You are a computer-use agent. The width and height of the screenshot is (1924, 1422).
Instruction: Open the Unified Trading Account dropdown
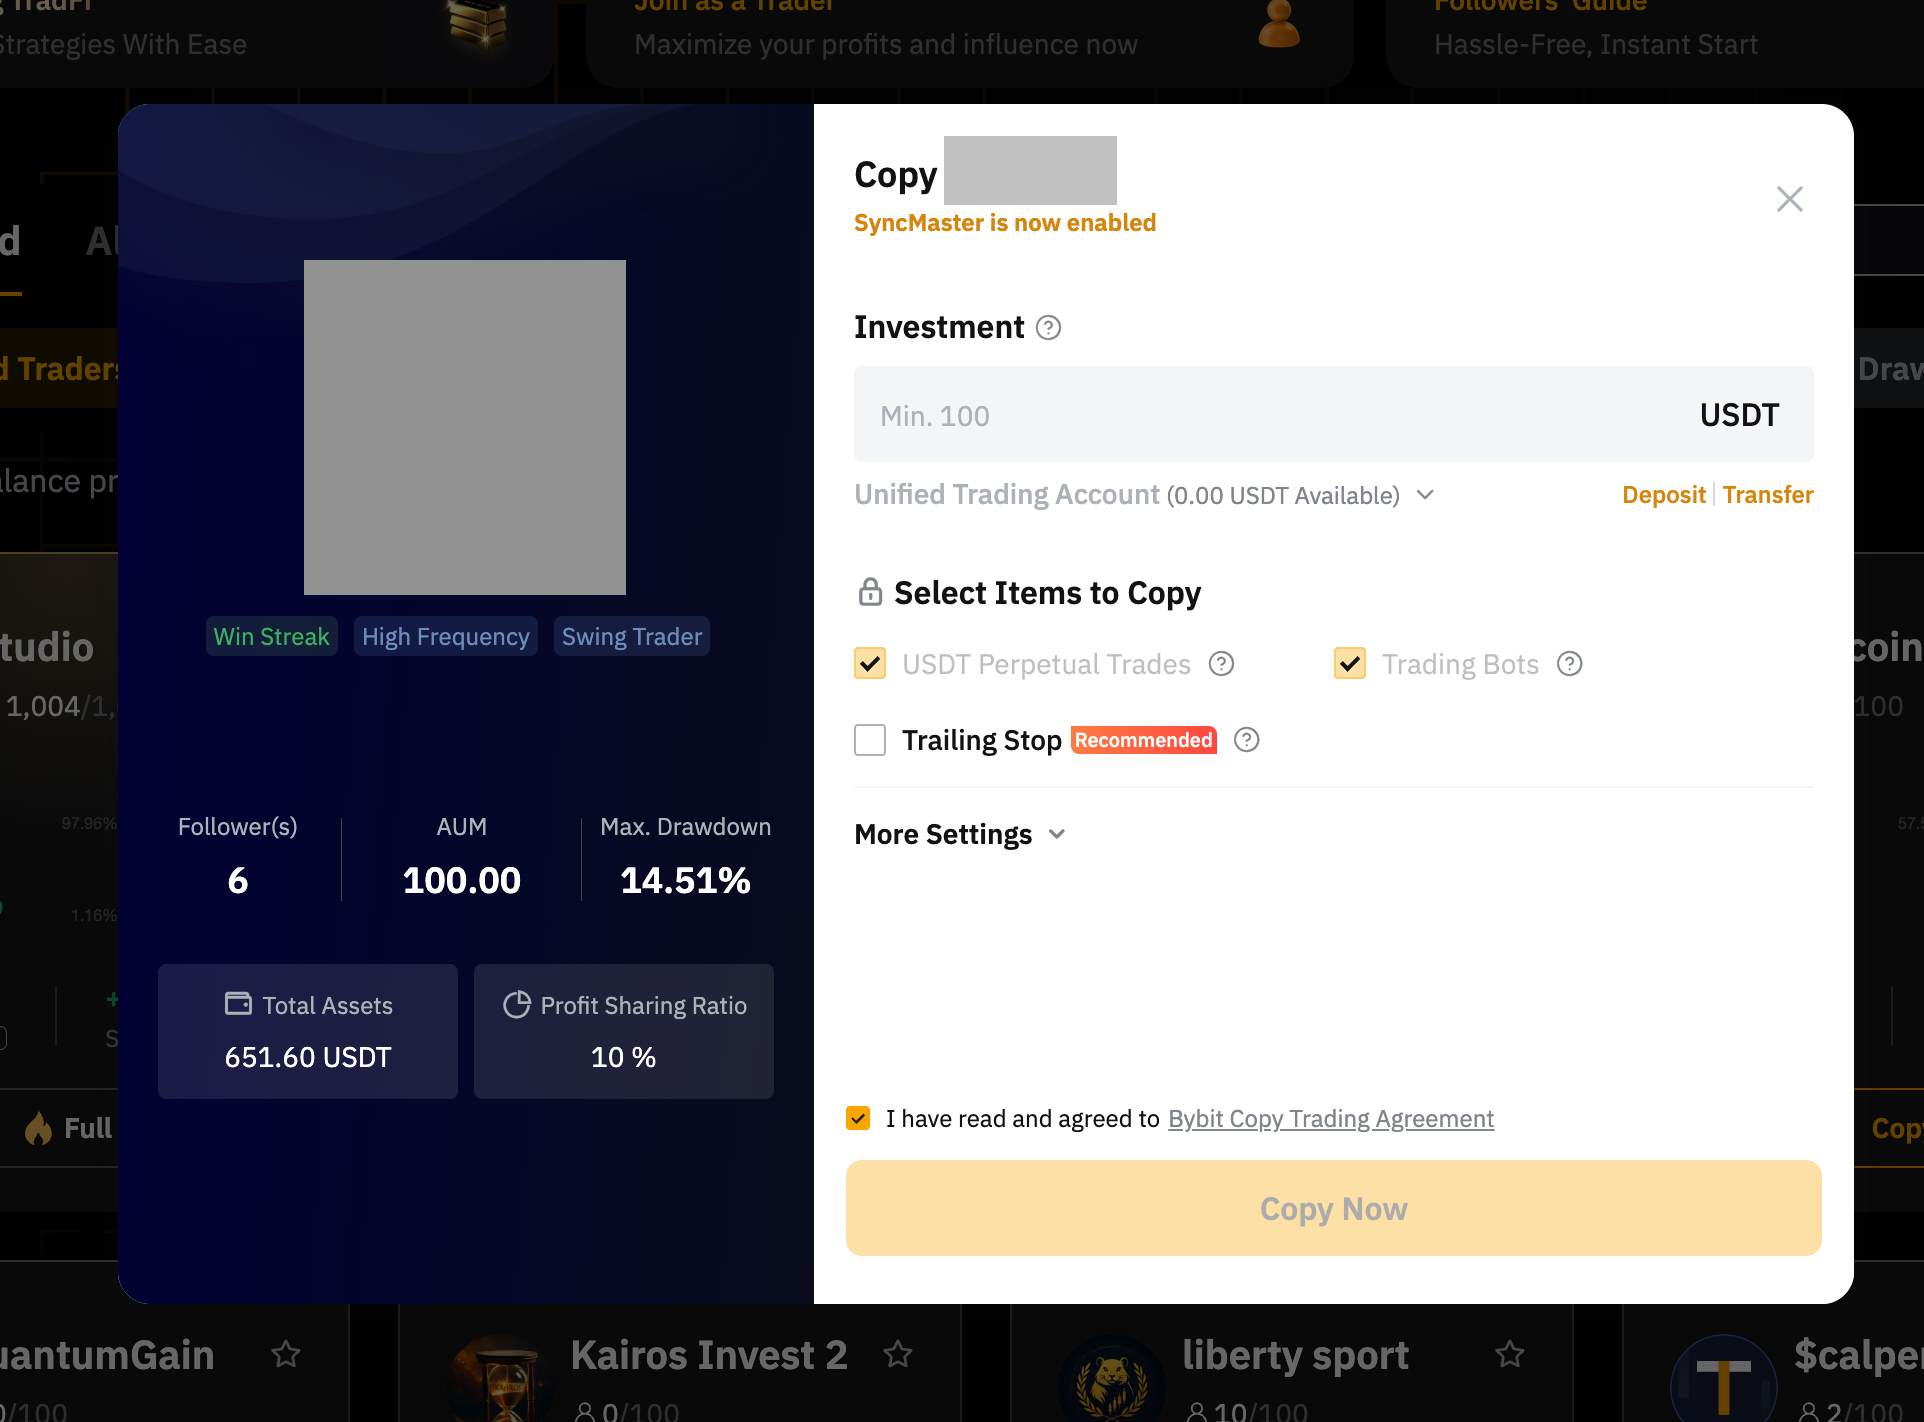[1425, 495]
